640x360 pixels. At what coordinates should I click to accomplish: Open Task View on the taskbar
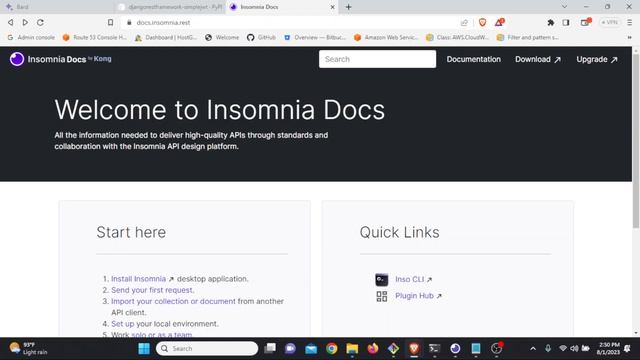(x=270, y=348)
